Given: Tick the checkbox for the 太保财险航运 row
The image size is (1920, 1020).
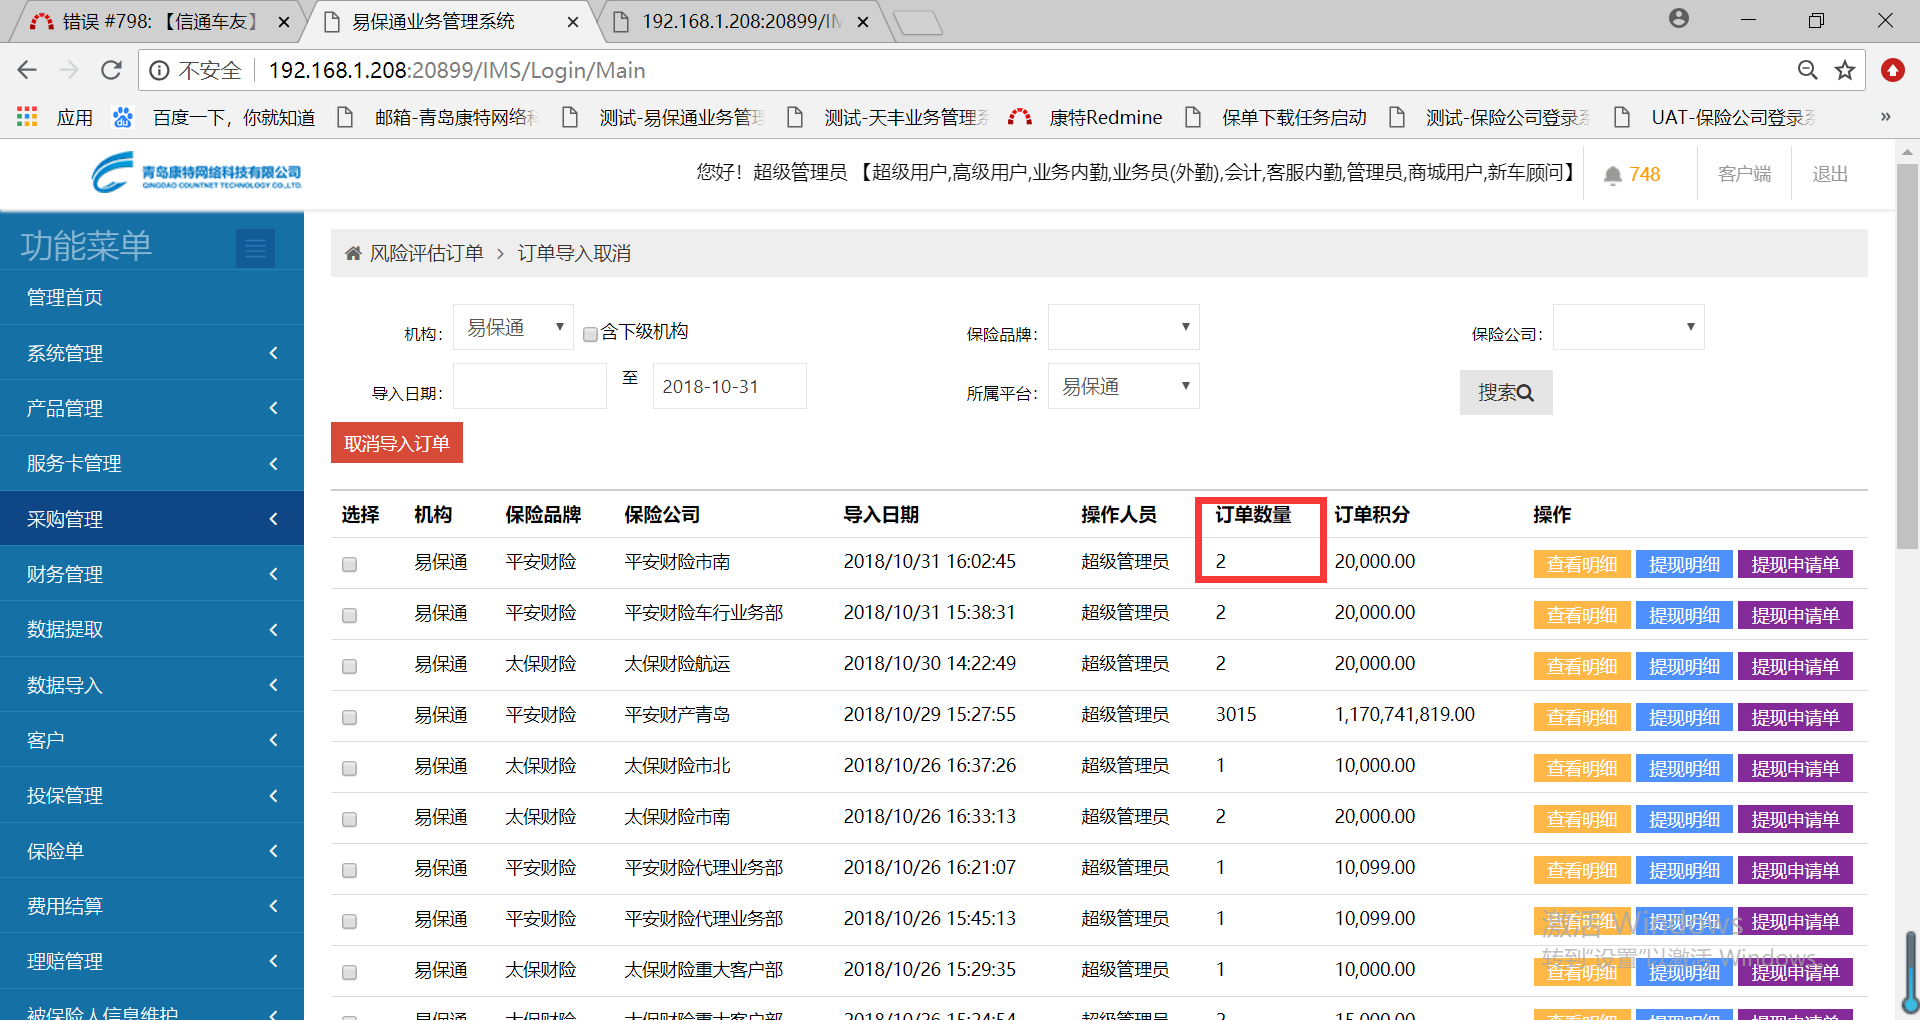Looking at the screenshot, I should [349, 666].
